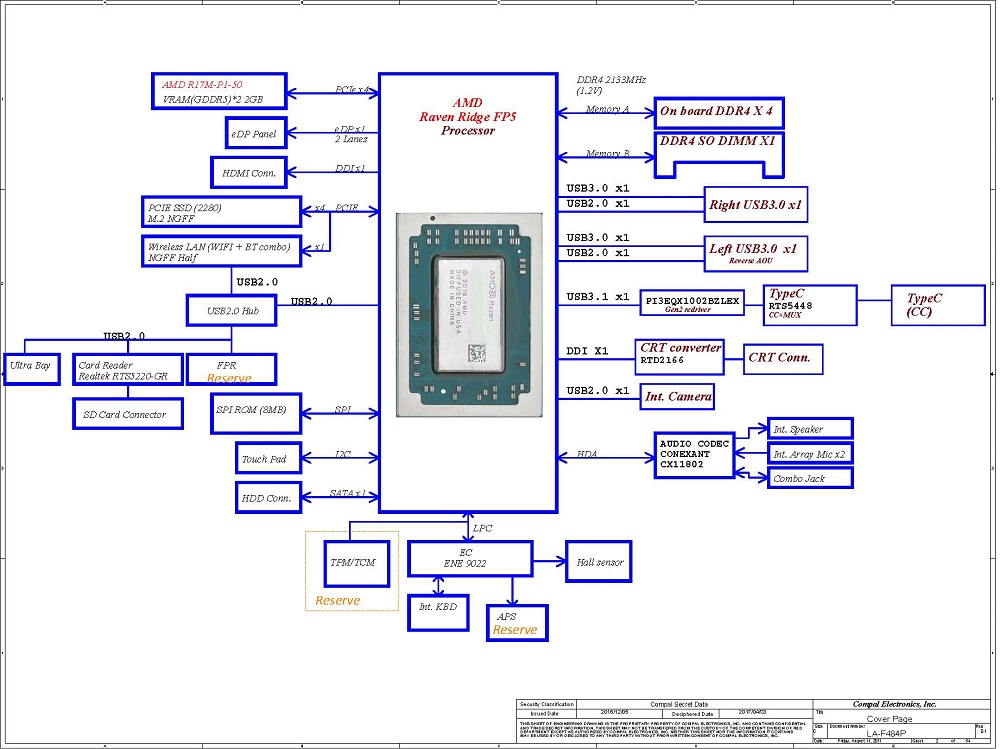Select the SATA x1 label
The width and height of the screenshot is (1000, 749).
click(x=348, y=493)
